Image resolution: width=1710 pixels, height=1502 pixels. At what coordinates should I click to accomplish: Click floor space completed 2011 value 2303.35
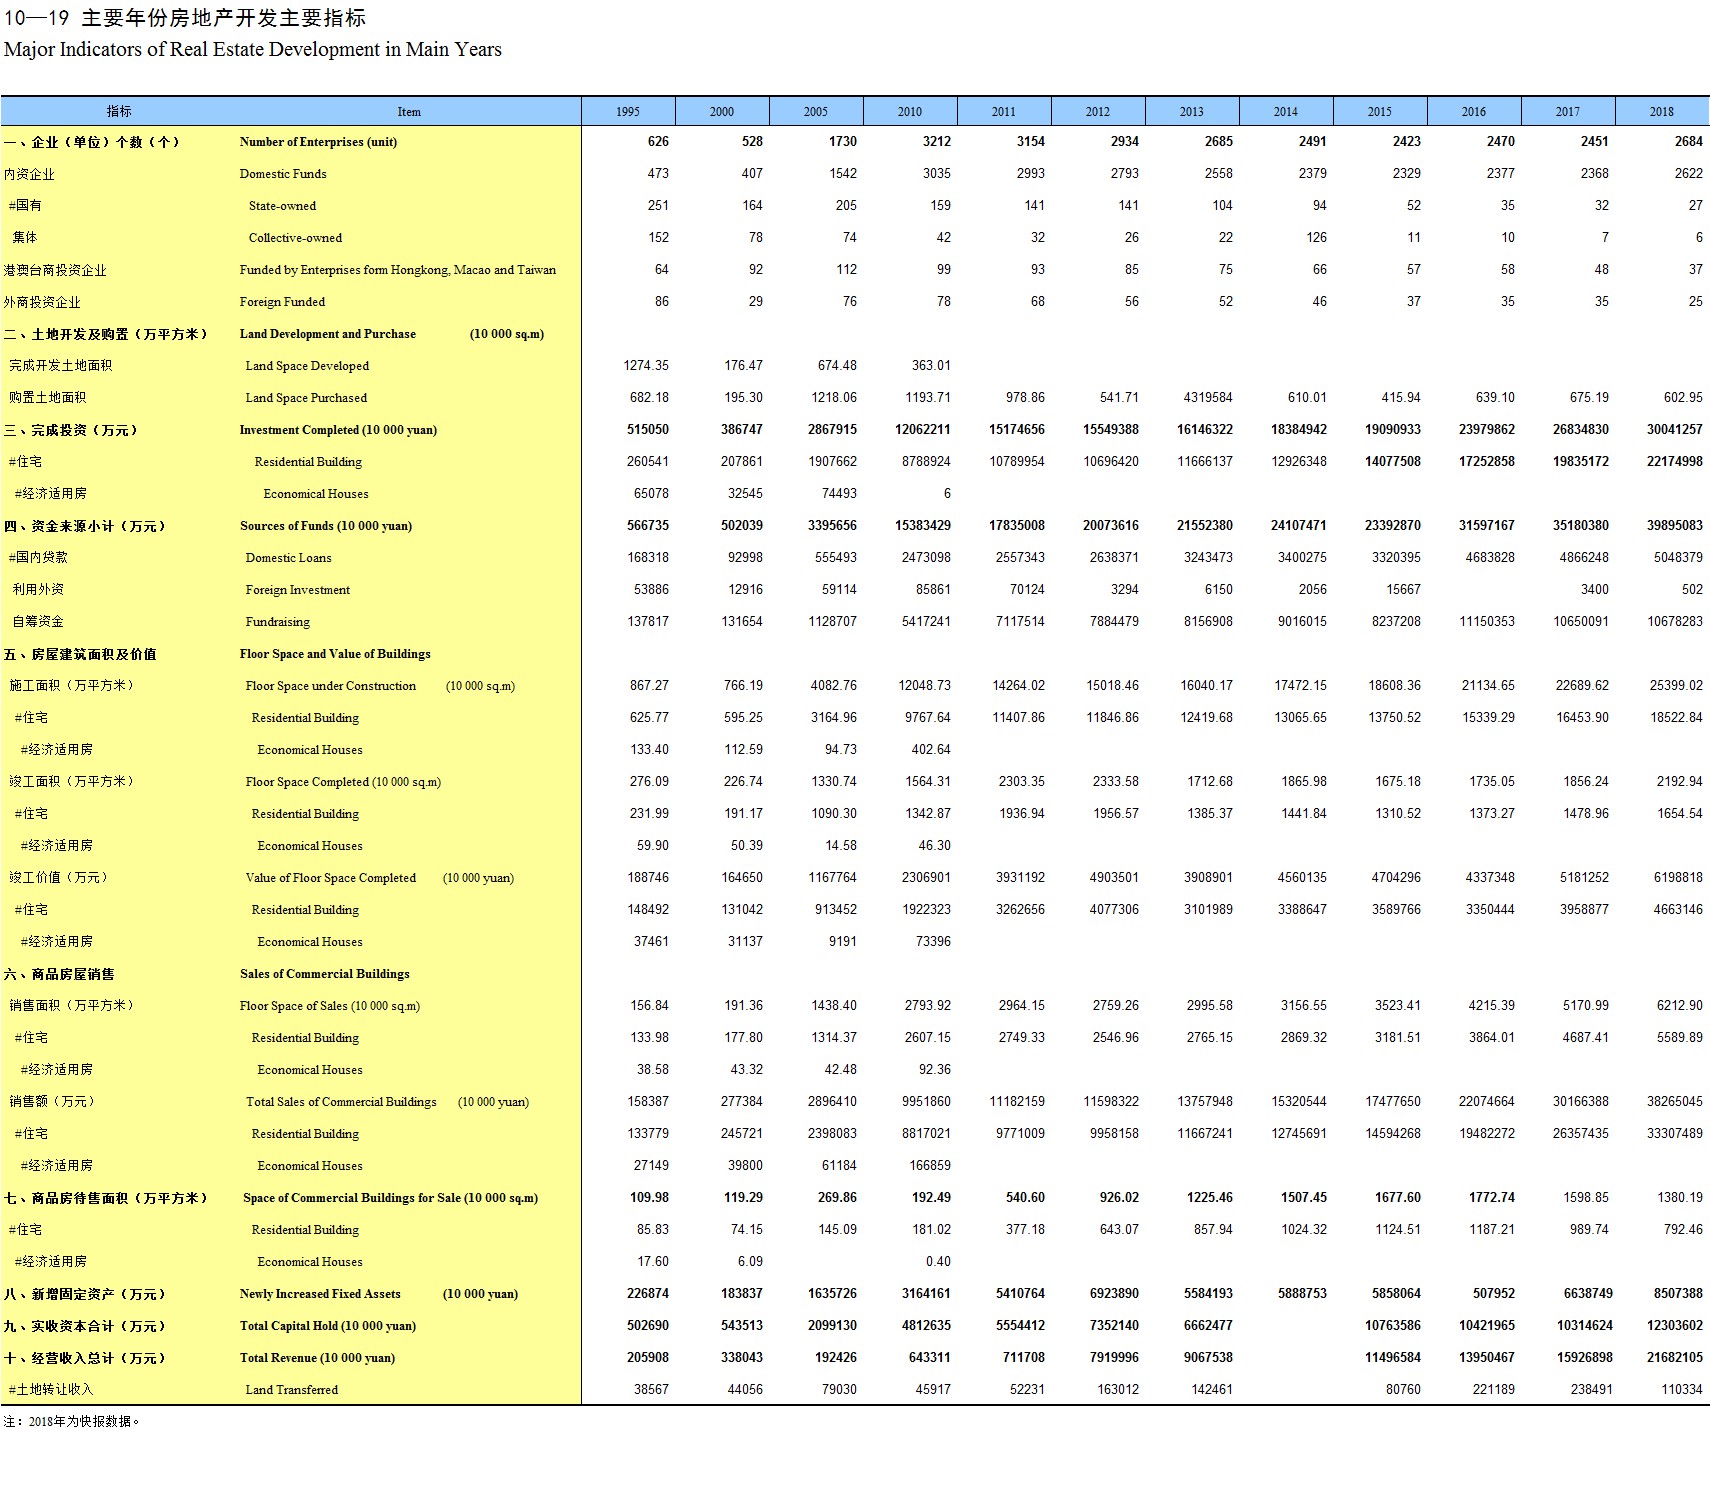click(1022, 782)
